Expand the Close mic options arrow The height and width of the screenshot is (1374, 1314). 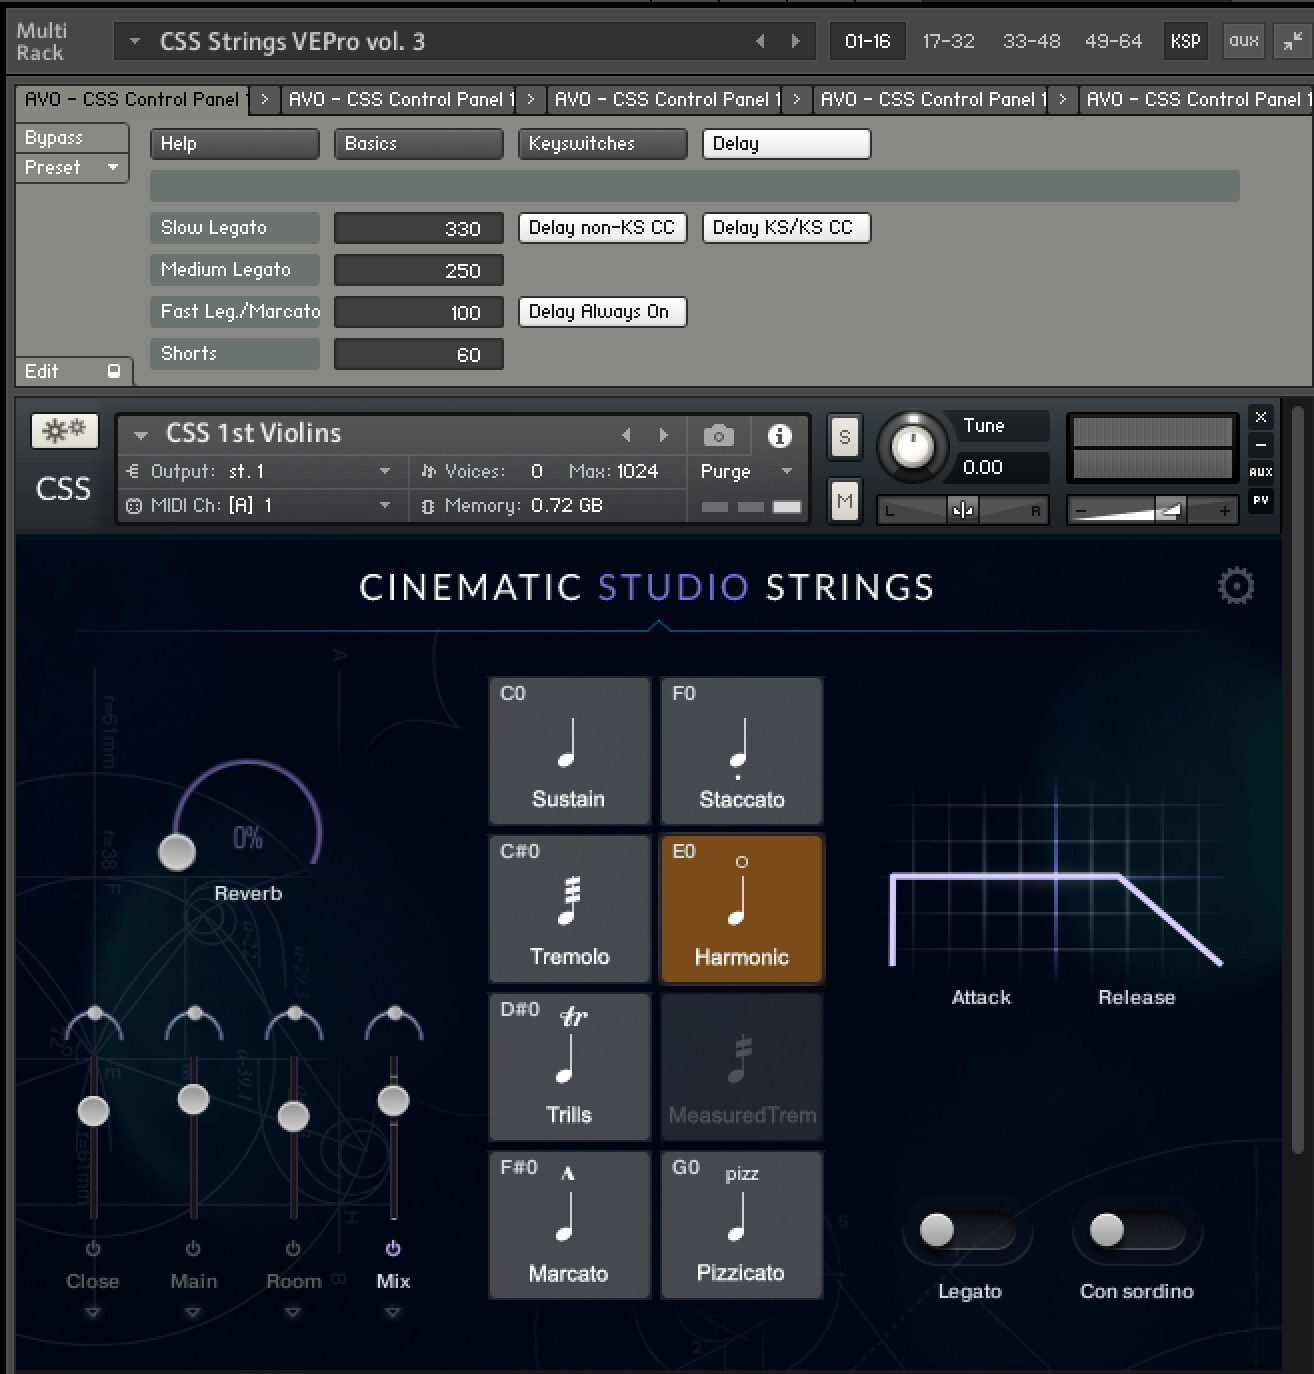[x=93, y=1313]
